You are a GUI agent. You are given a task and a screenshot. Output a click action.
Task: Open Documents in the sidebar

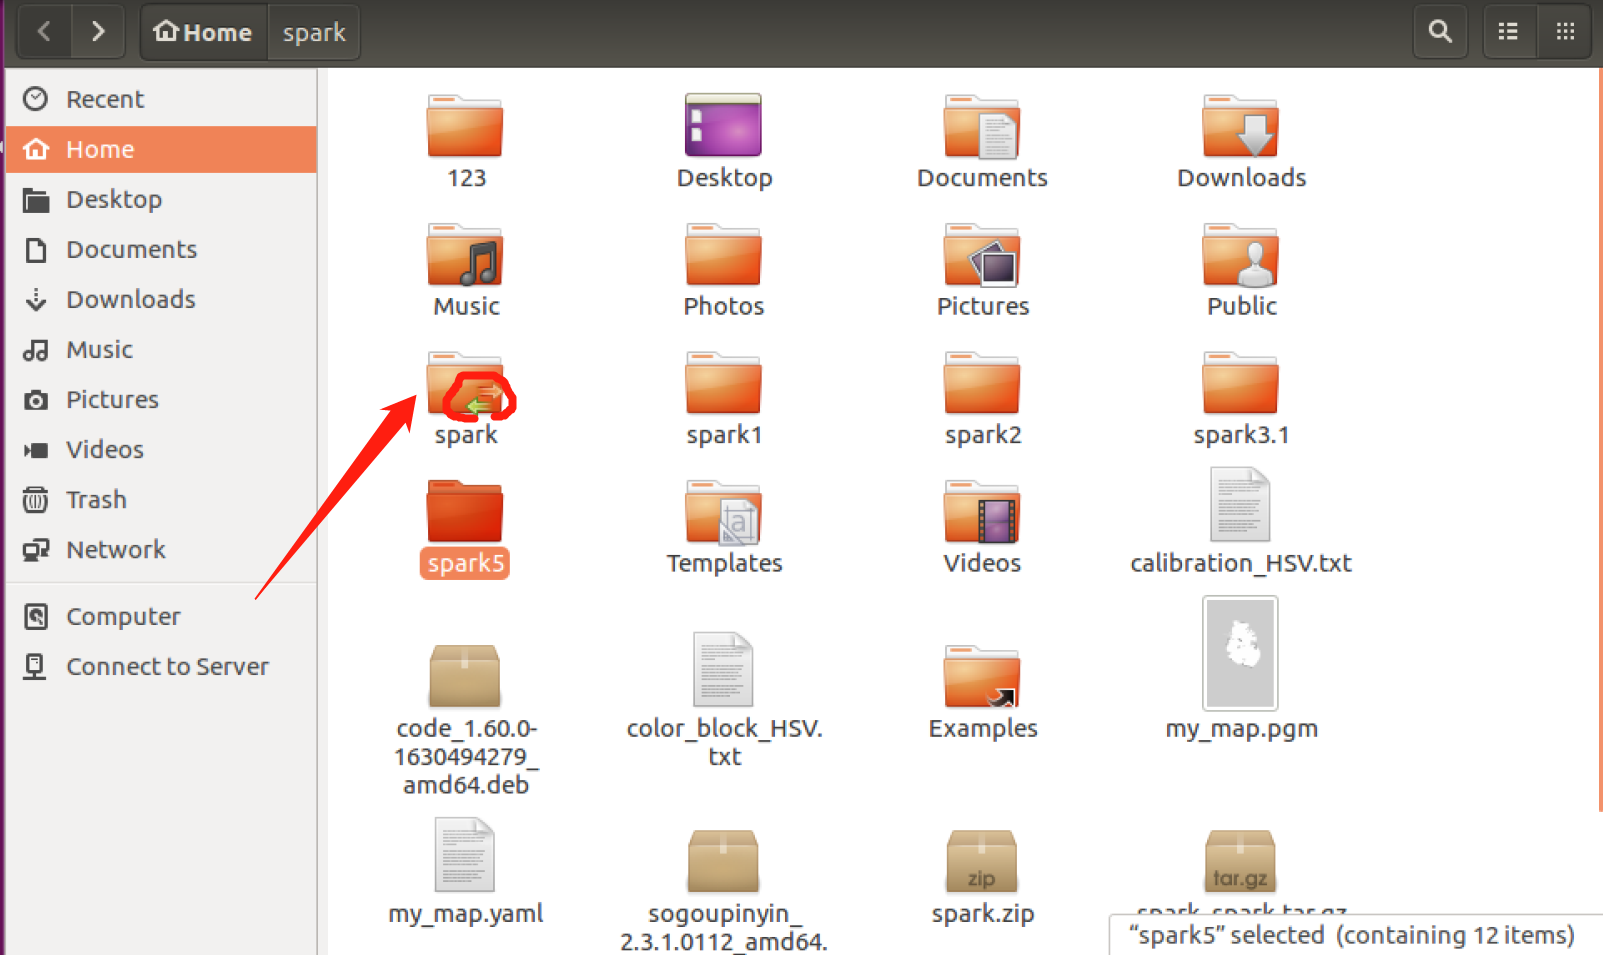161,249
